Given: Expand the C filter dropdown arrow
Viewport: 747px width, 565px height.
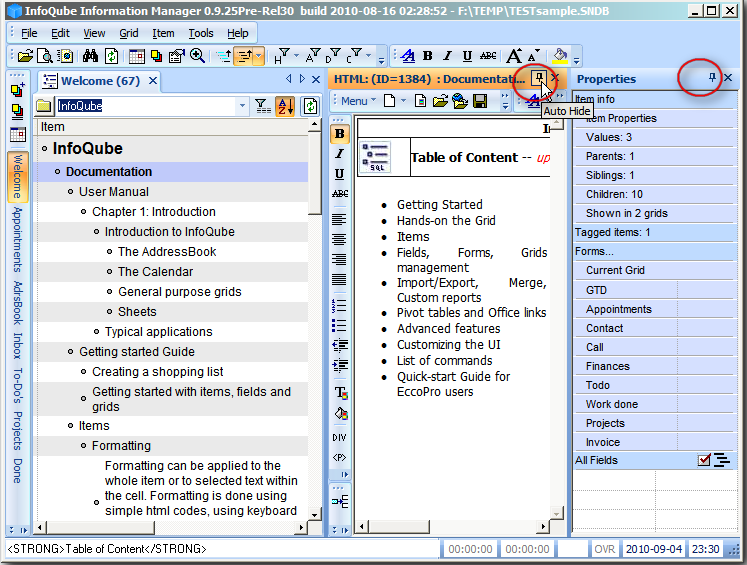Looking at the screenshot, I should pos(368,56).
